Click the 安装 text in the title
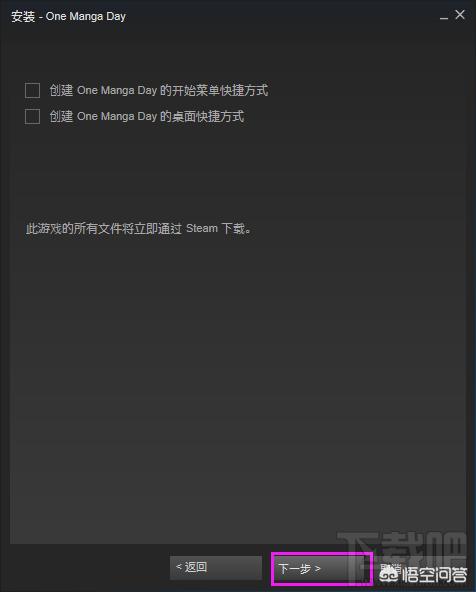 click(23, 17)
